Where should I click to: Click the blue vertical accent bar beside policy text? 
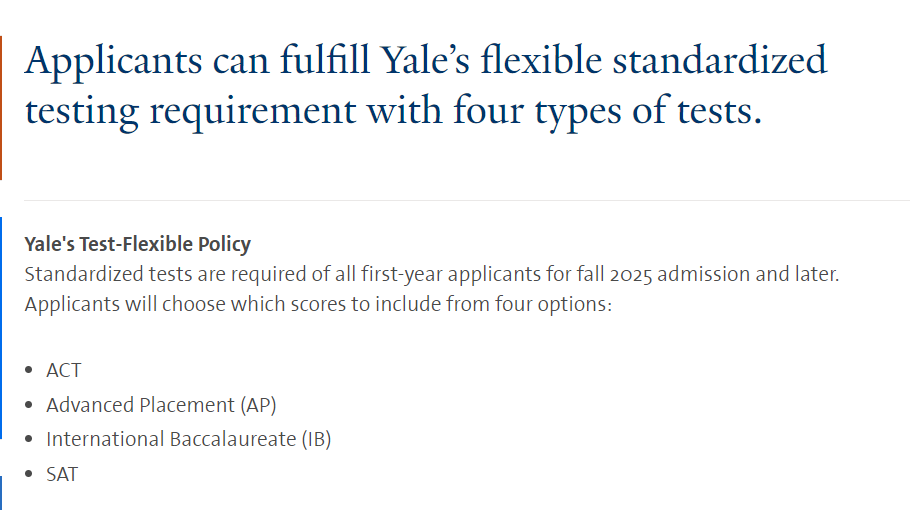(x=1, y=328)
